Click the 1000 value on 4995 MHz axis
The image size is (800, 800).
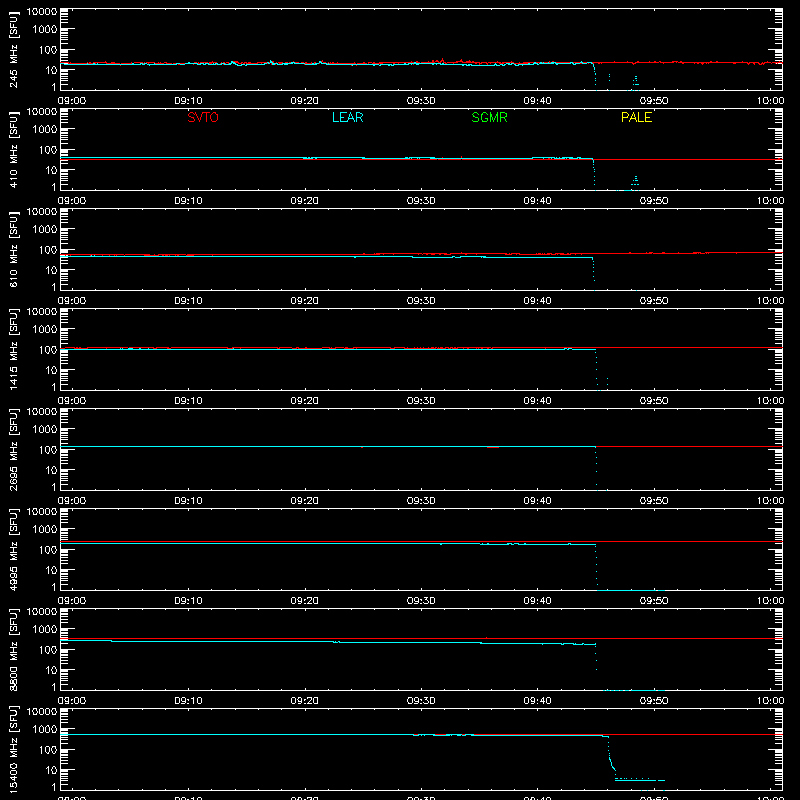tap(45, 530)
